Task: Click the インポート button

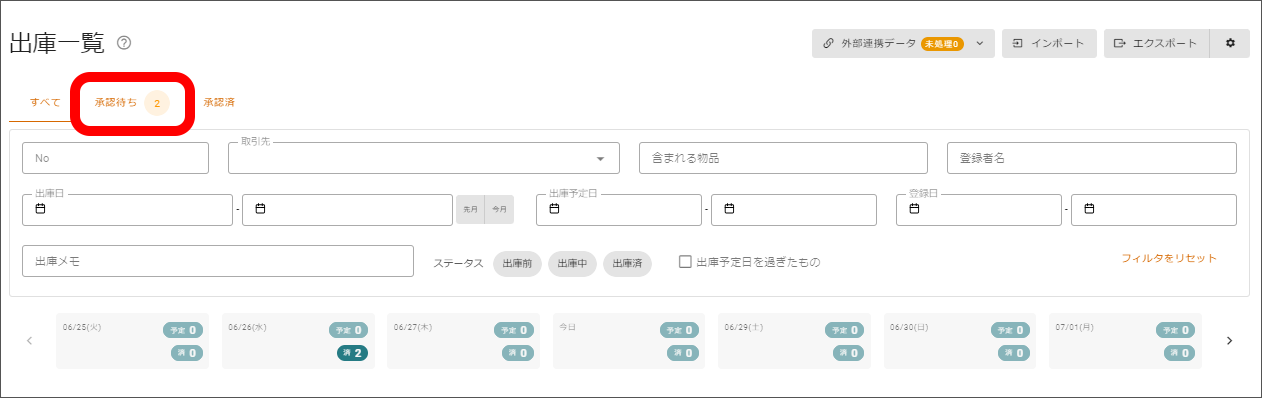Action: coord(1049,43)
